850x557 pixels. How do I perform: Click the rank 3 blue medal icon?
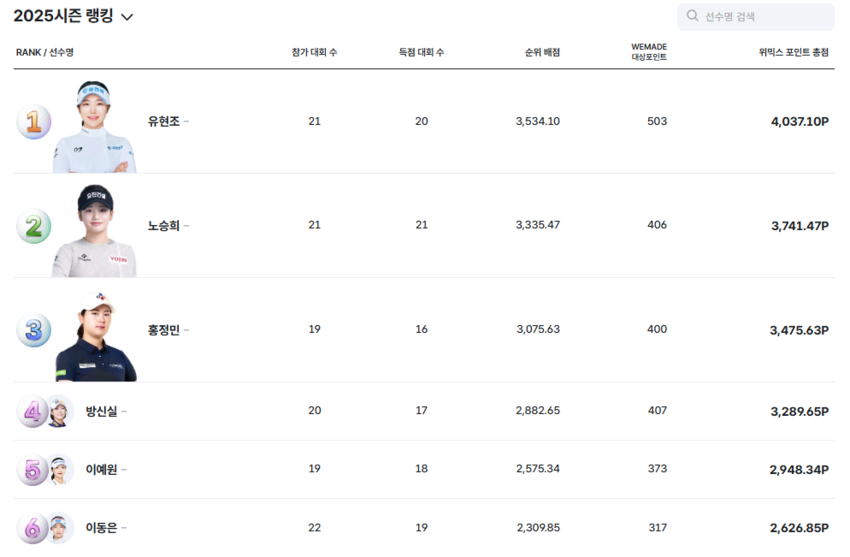(x=33, y=330)
